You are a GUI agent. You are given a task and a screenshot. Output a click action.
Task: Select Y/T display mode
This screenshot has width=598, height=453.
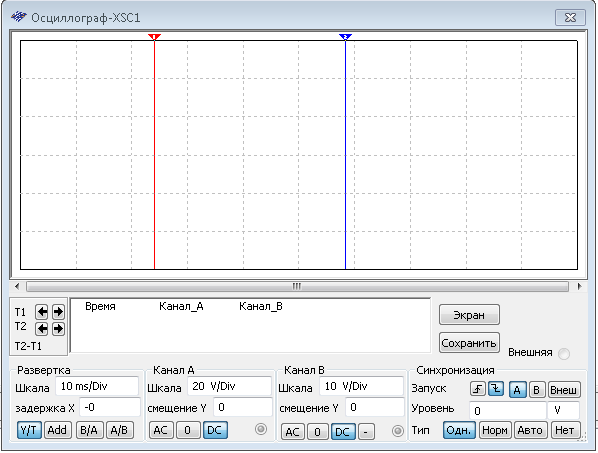[29, 430]
